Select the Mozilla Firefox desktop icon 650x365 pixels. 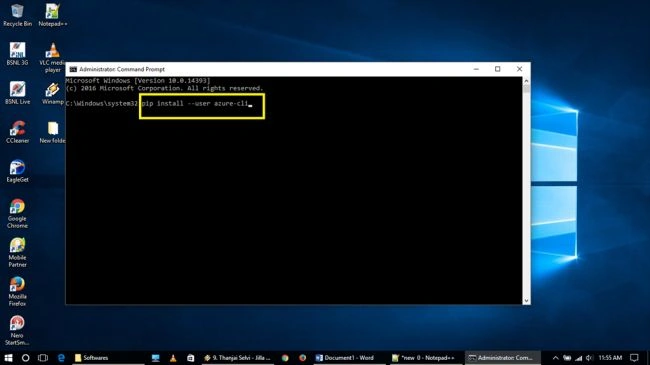click(x=17, y=291)
